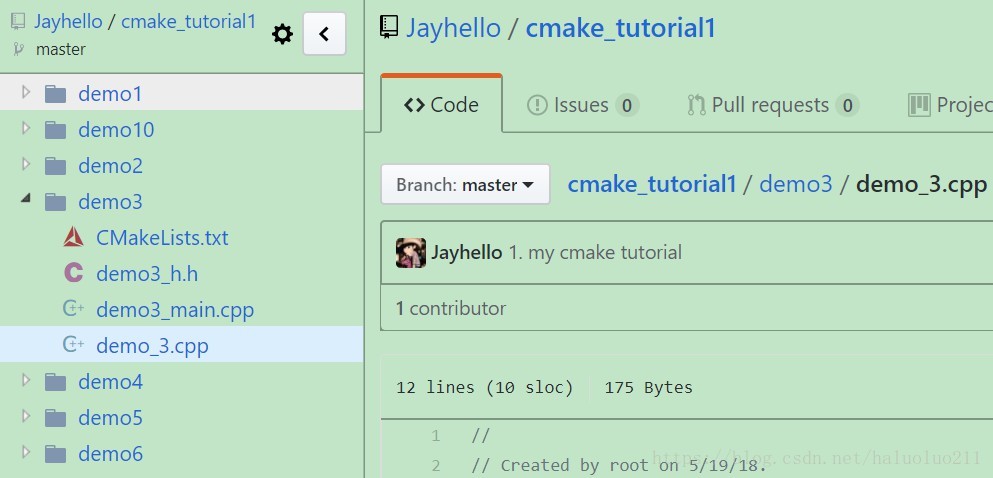
Task: Click the folder icon for demo6
Action: click(56, 454)
